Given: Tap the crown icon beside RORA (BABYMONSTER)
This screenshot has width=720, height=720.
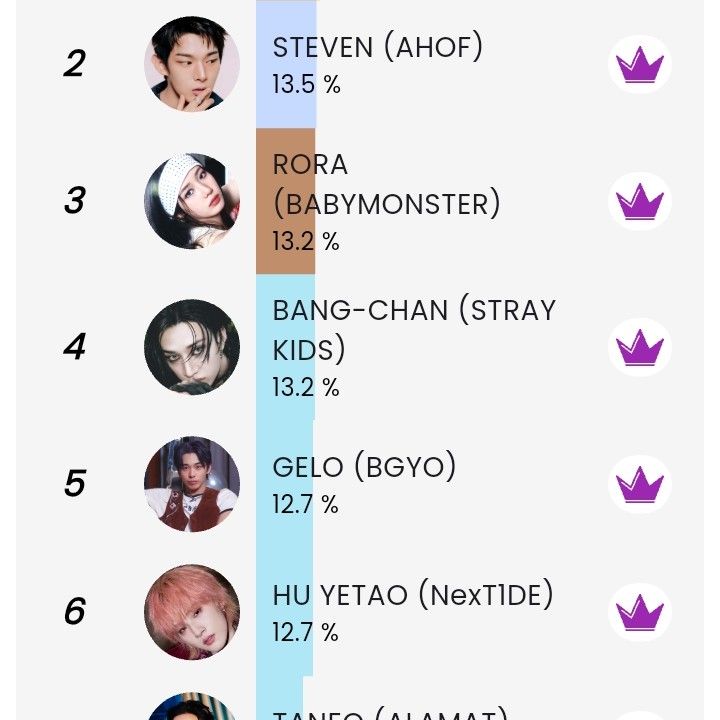Looking at the screenshot, I should pyautogui.click(x=640, y=202).
